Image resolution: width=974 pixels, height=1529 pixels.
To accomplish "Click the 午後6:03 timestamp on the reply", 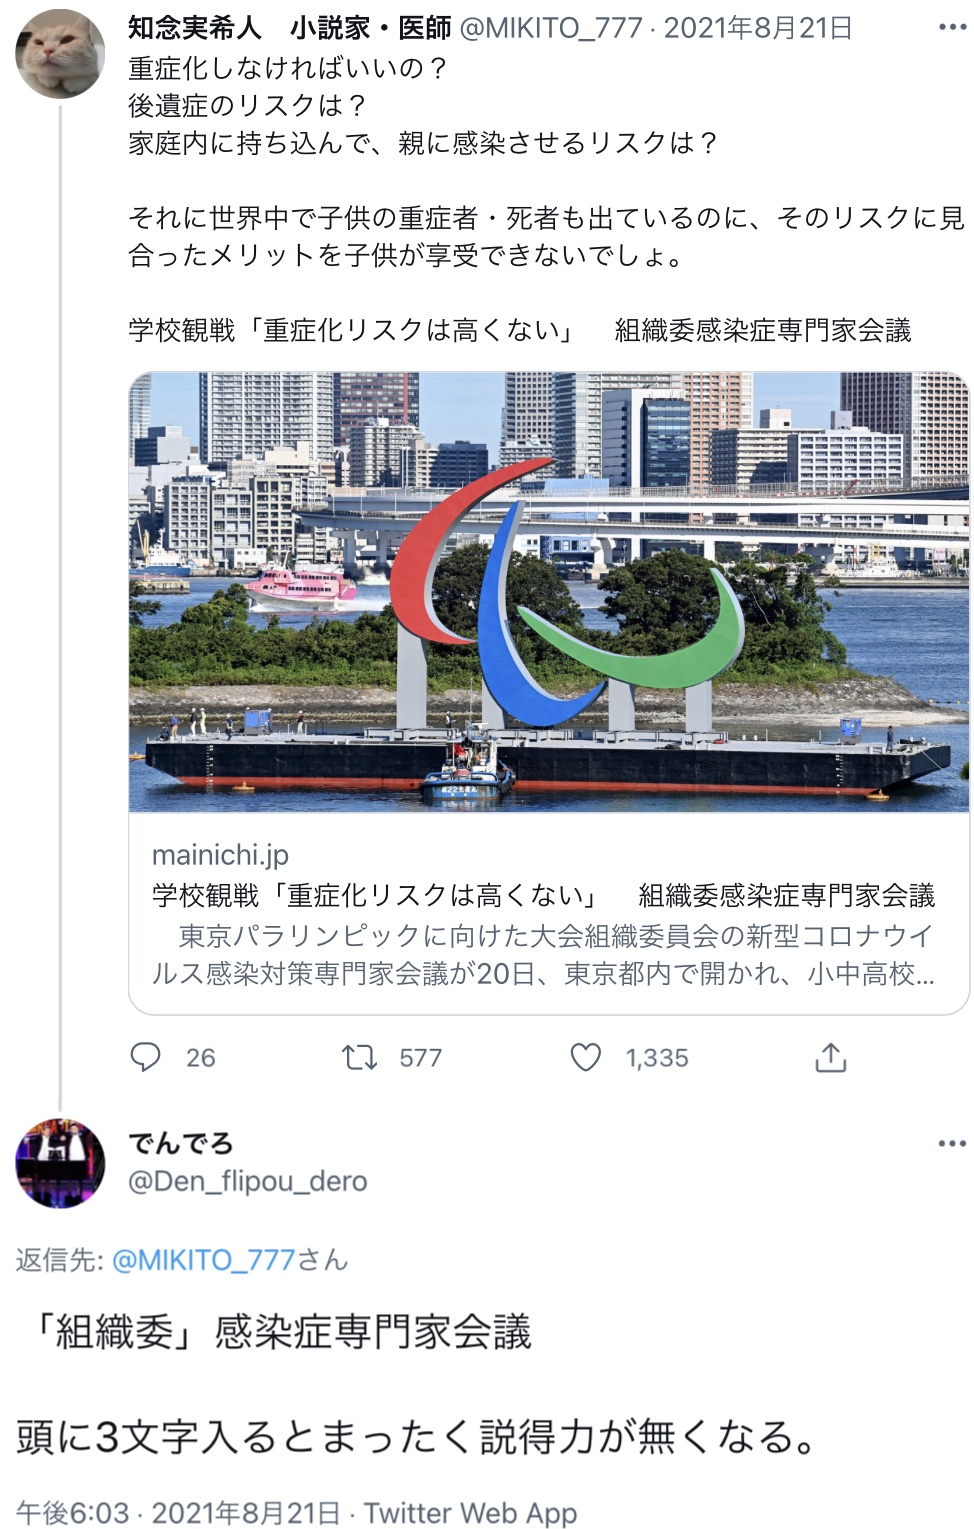I will (x=73, y=1513).
